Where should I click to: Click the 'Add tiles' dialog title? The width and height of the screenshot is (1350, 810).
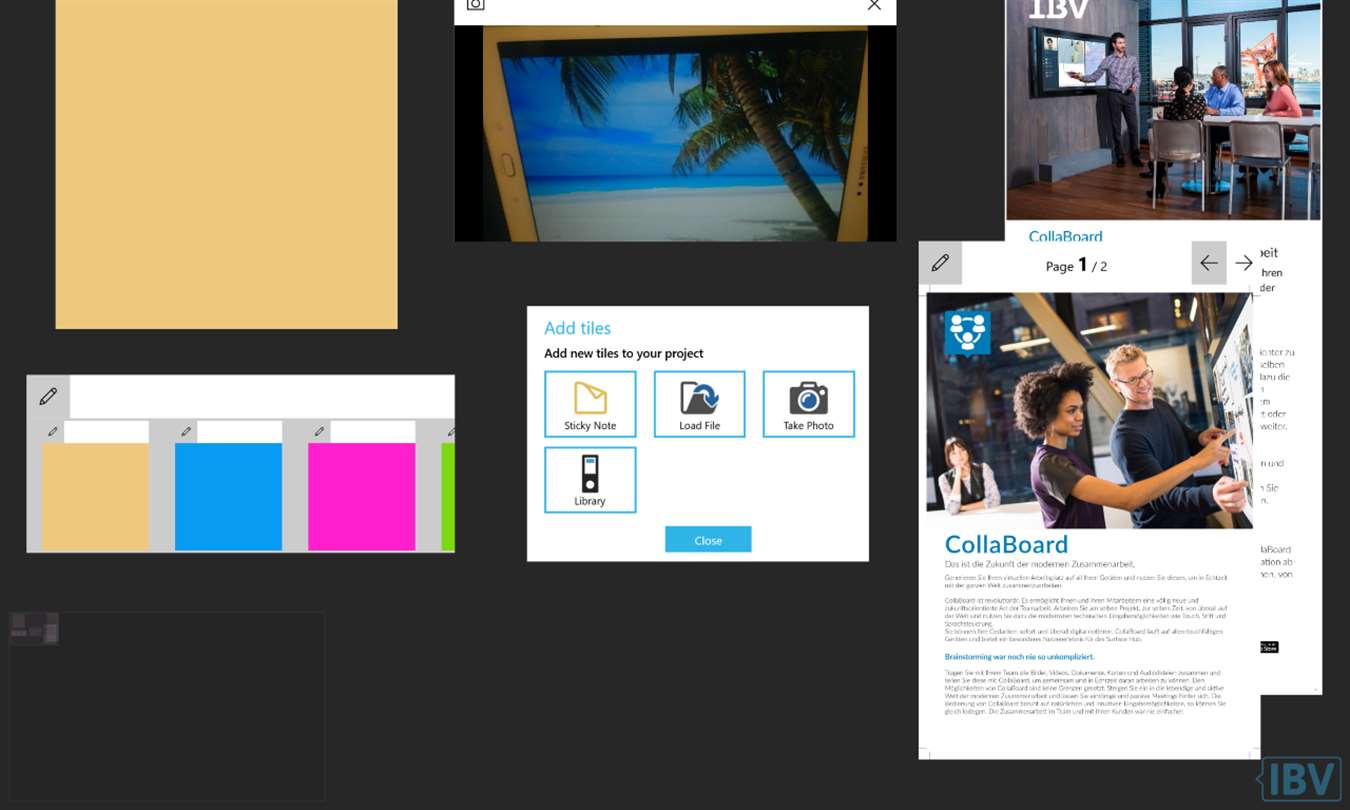pos(577,328)
